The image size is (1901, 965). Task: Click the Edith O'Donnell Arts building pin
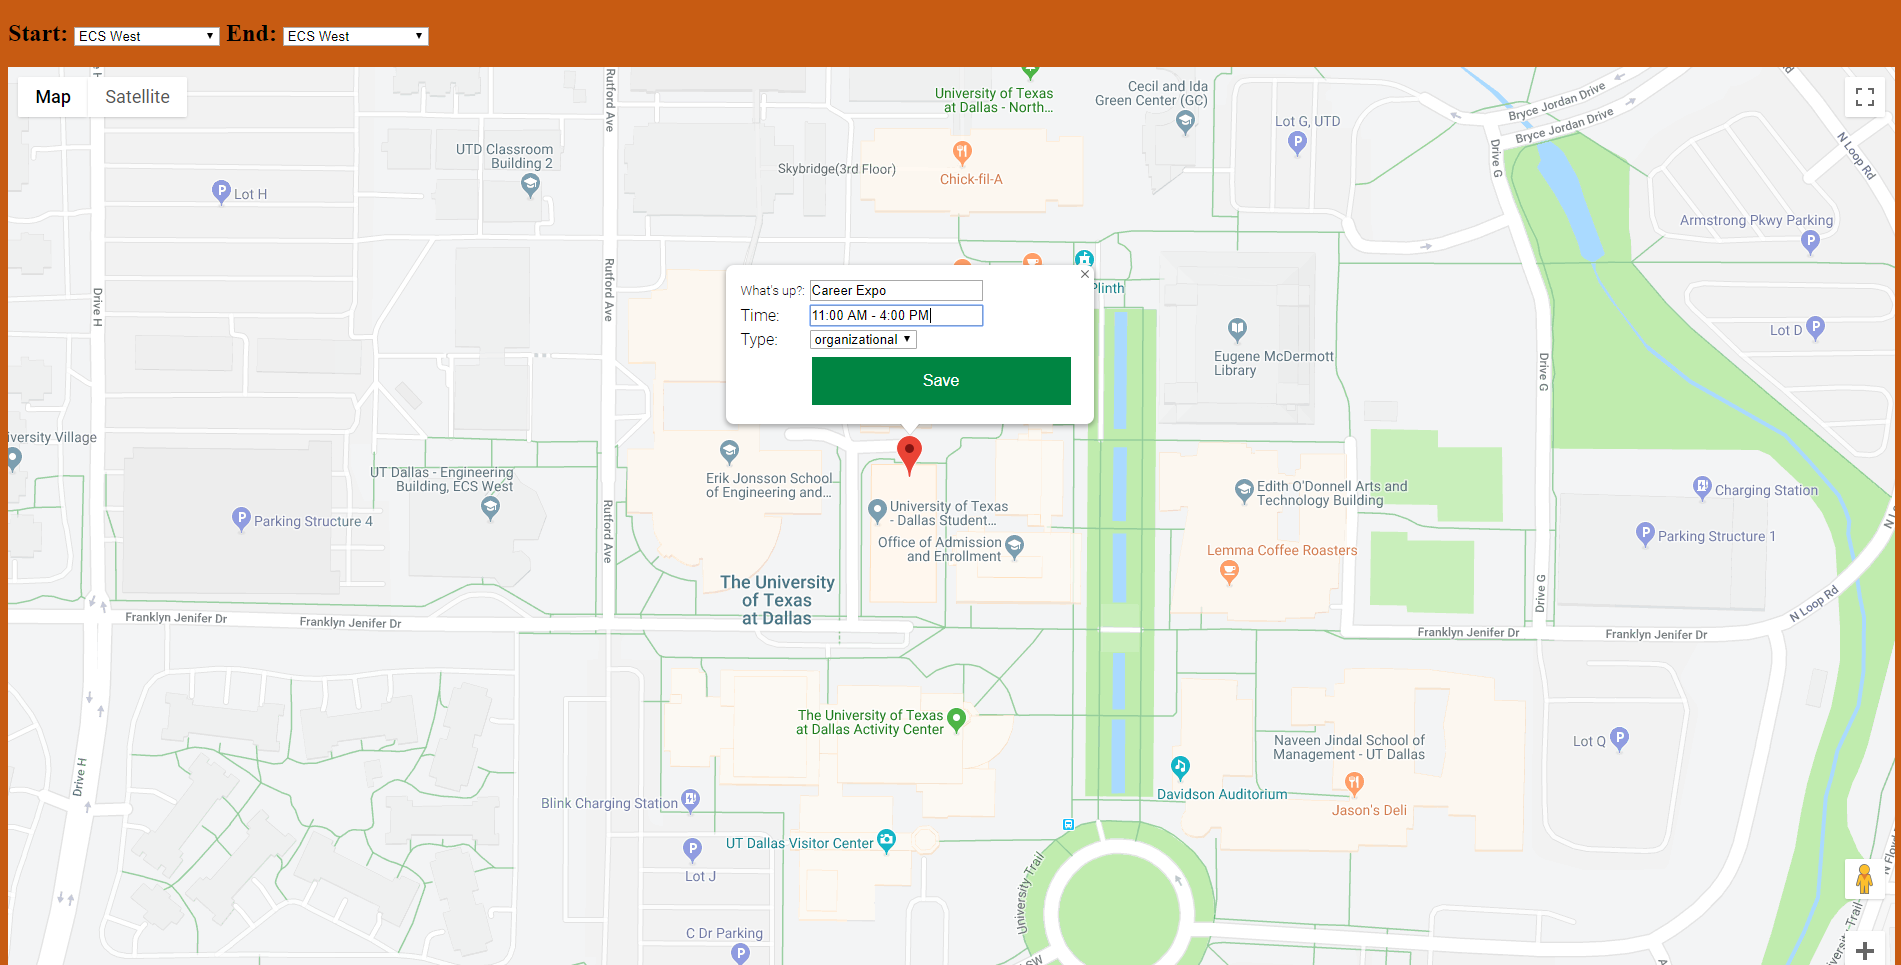tap(1244, 491)
